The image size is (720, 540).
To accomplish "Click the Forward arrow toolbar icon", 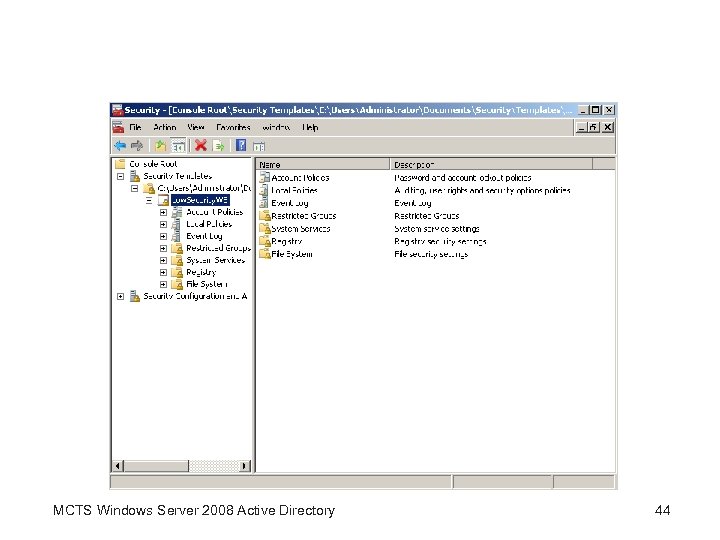I will pos(137,146).
